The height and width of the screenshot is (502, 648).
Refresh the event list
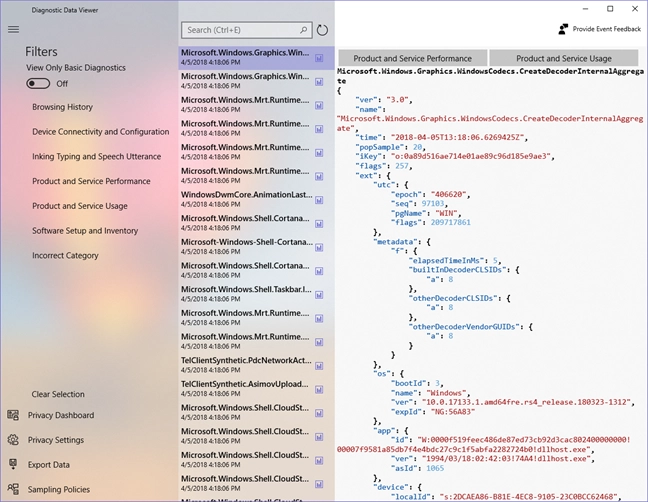[x=322, y=30]
